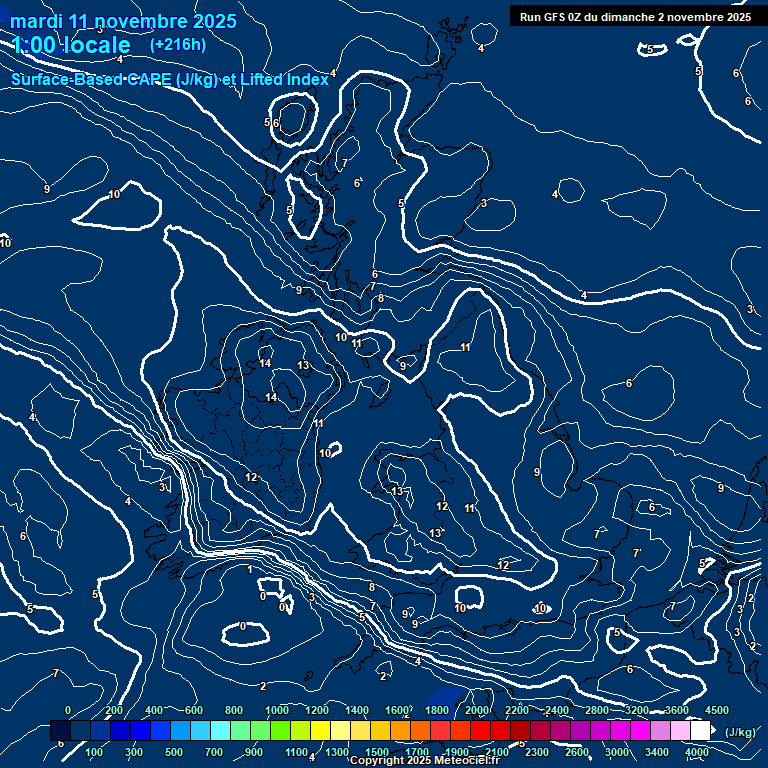This screenshot has width=768, height=768.
Task: Click the '2000' legend value
Action: [x=477, y=710]
